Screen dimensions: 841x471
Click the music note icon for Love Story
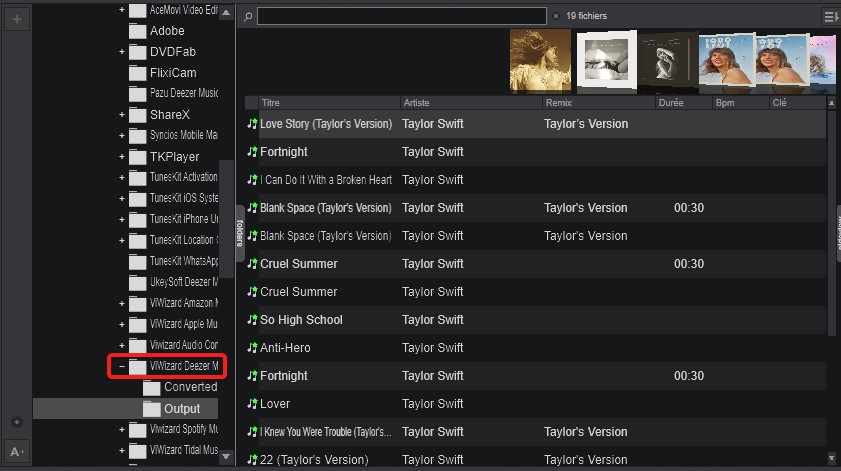[252, 124]
